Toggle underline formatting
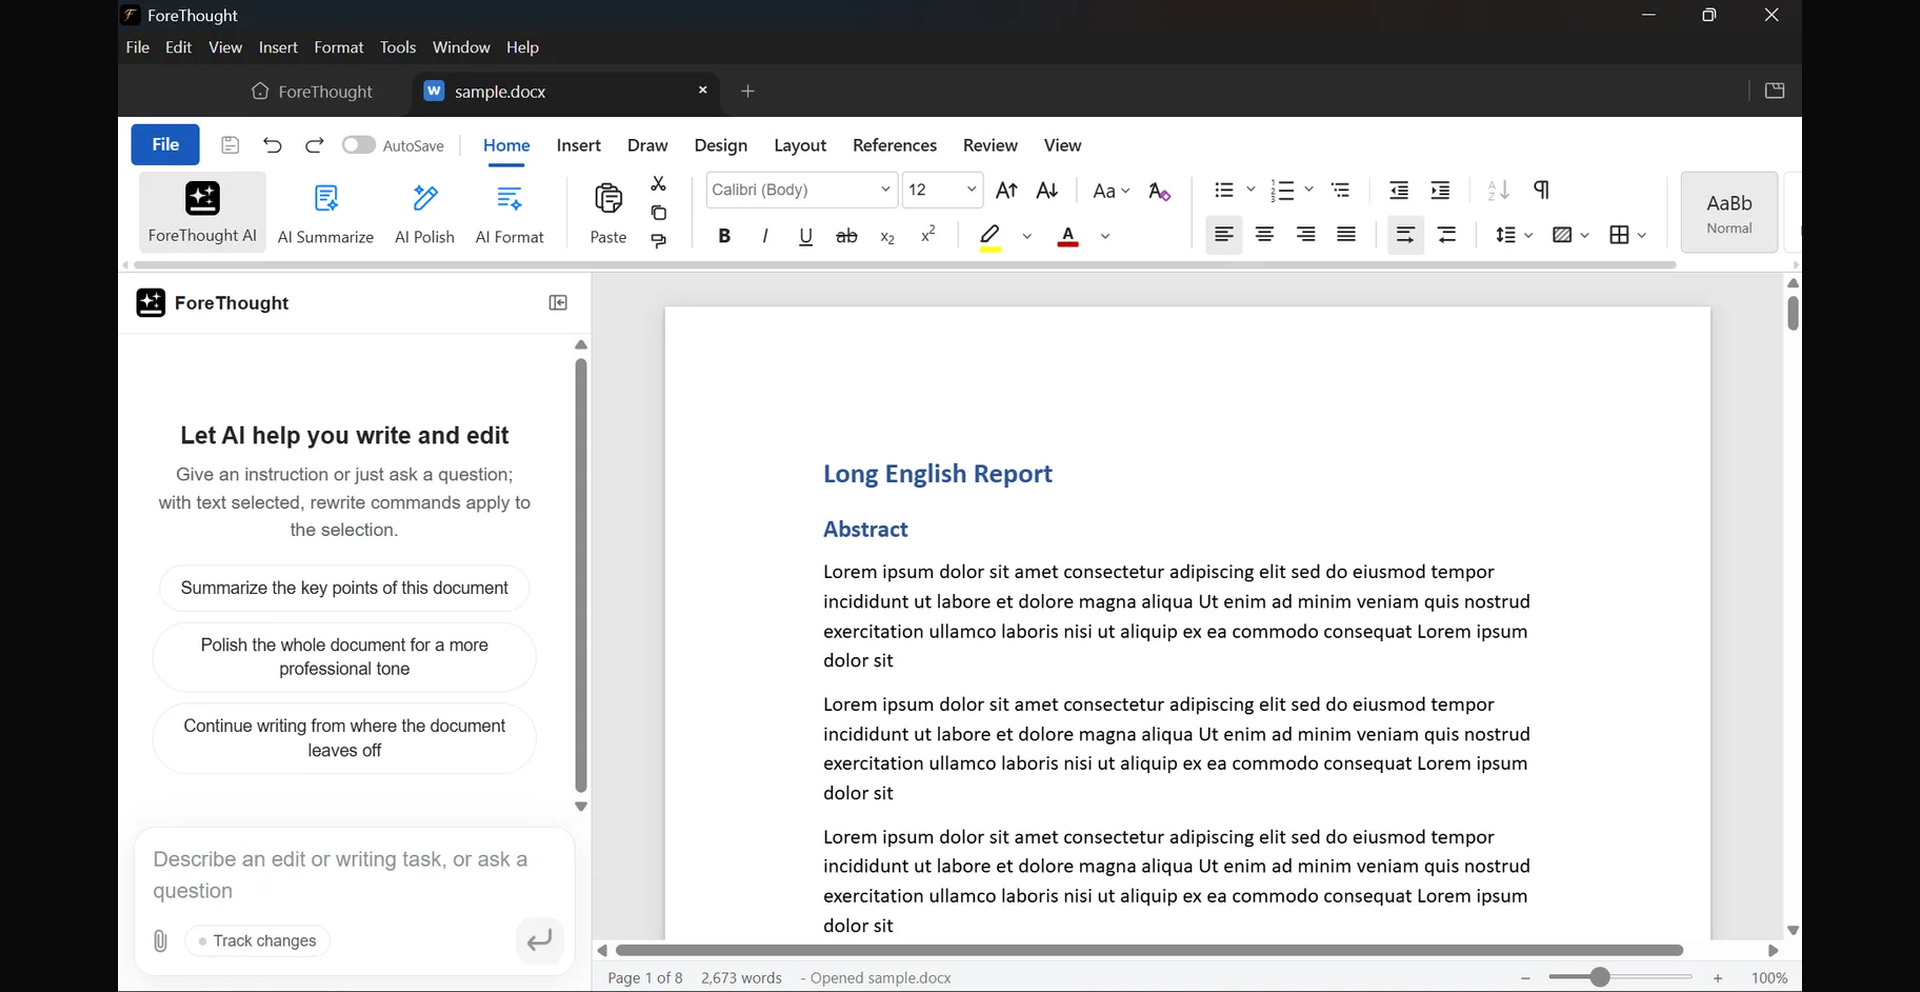The height and width of the screenshot is (992, 1920). pyautogui.click(x=805, y=236)
